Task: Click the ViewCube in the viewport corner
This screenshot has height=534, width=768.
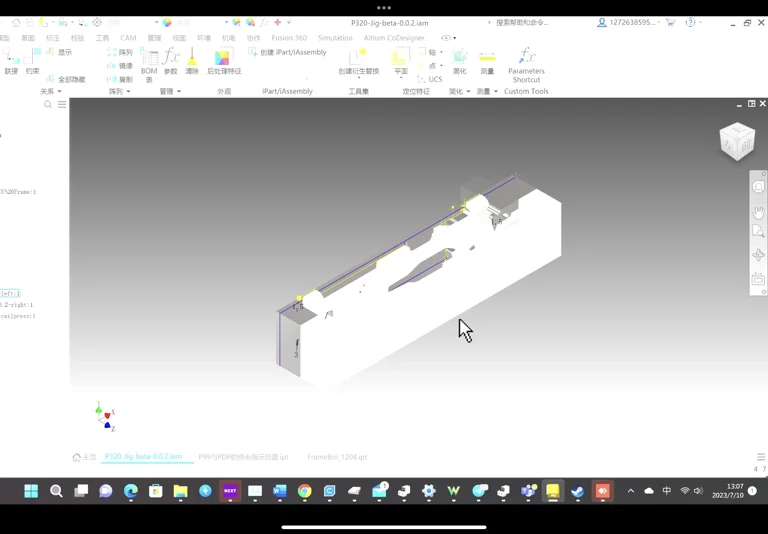Action: tap(737, 142)
